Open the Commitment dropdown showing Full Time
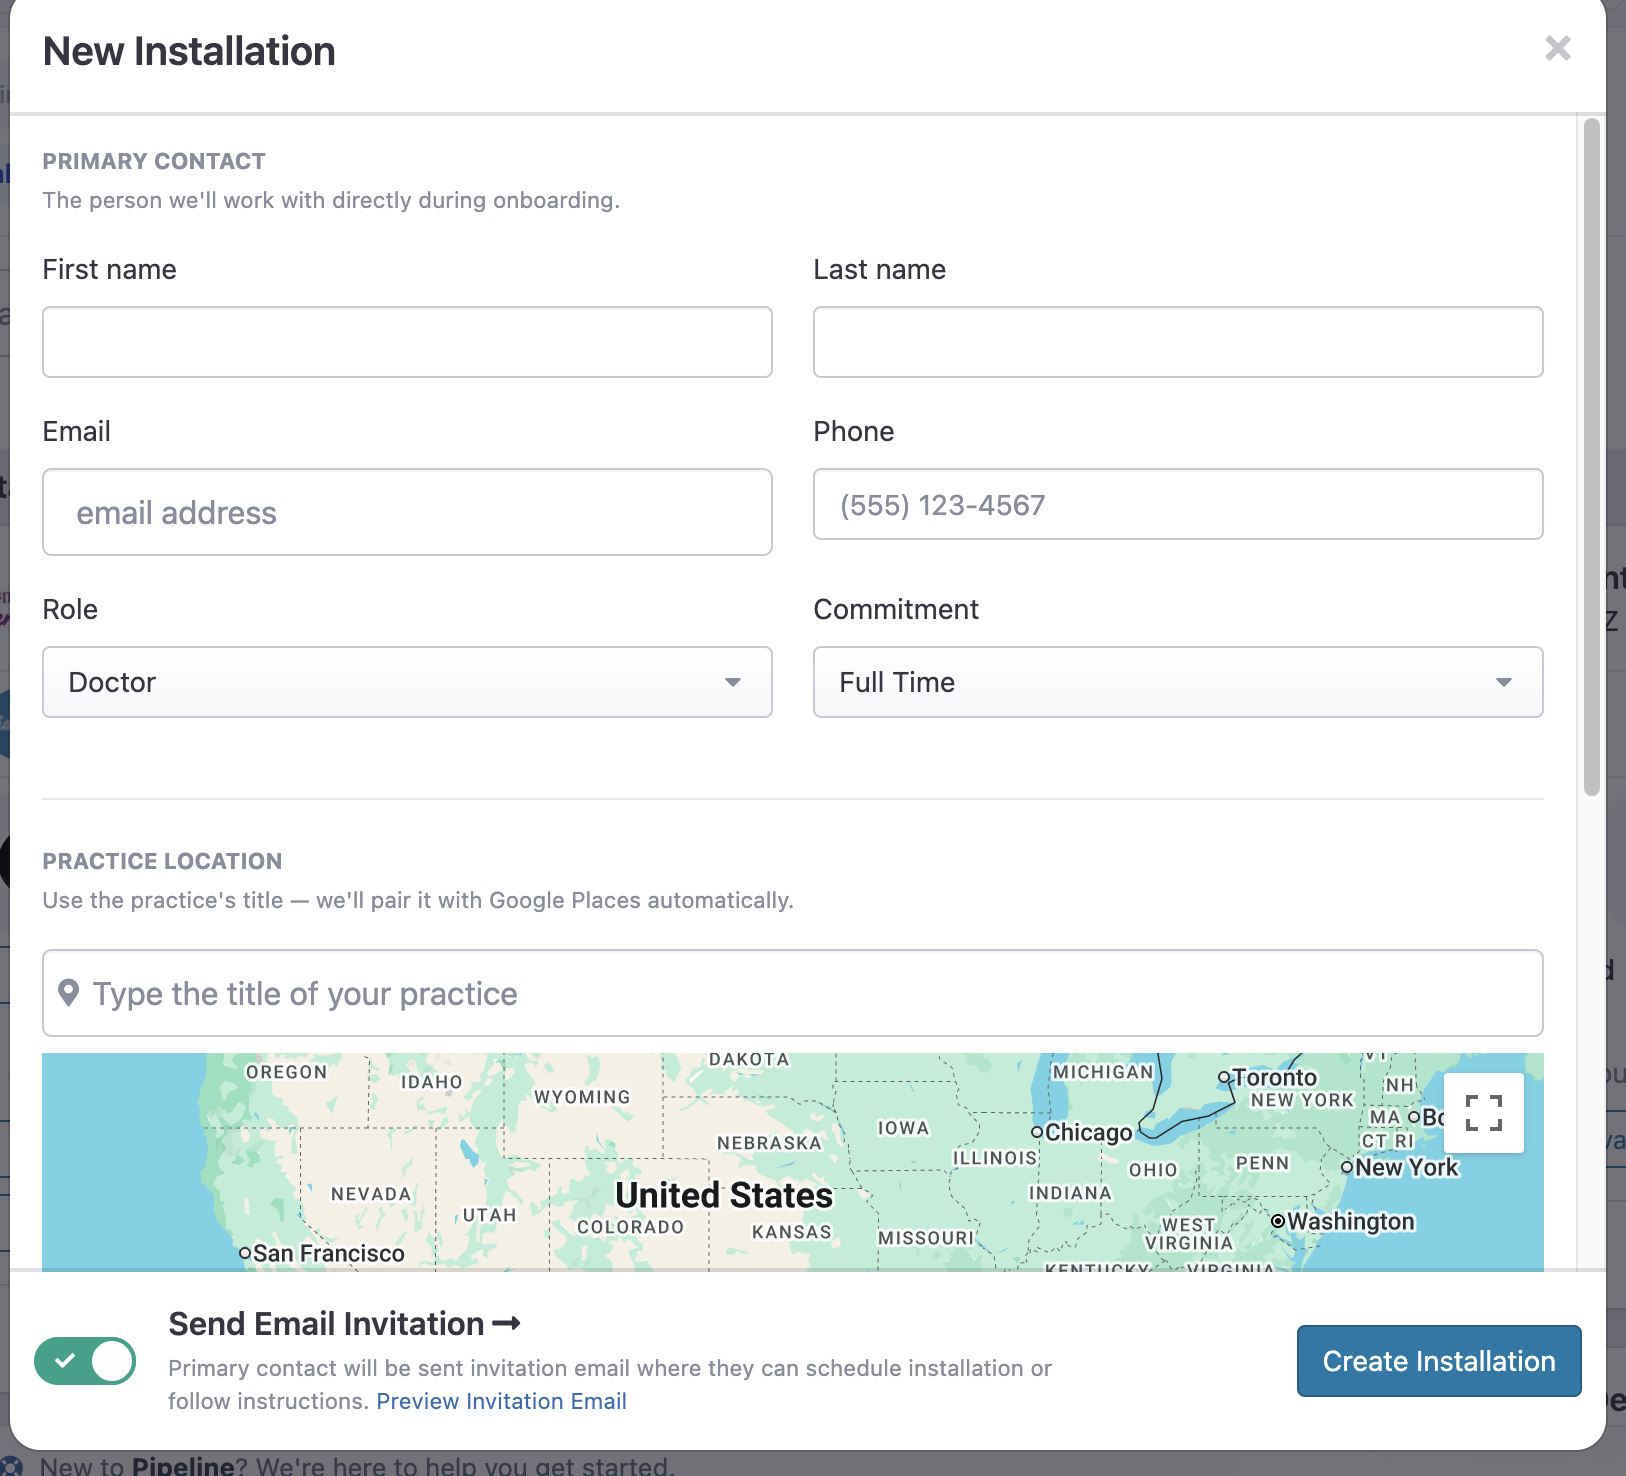 1178,682
